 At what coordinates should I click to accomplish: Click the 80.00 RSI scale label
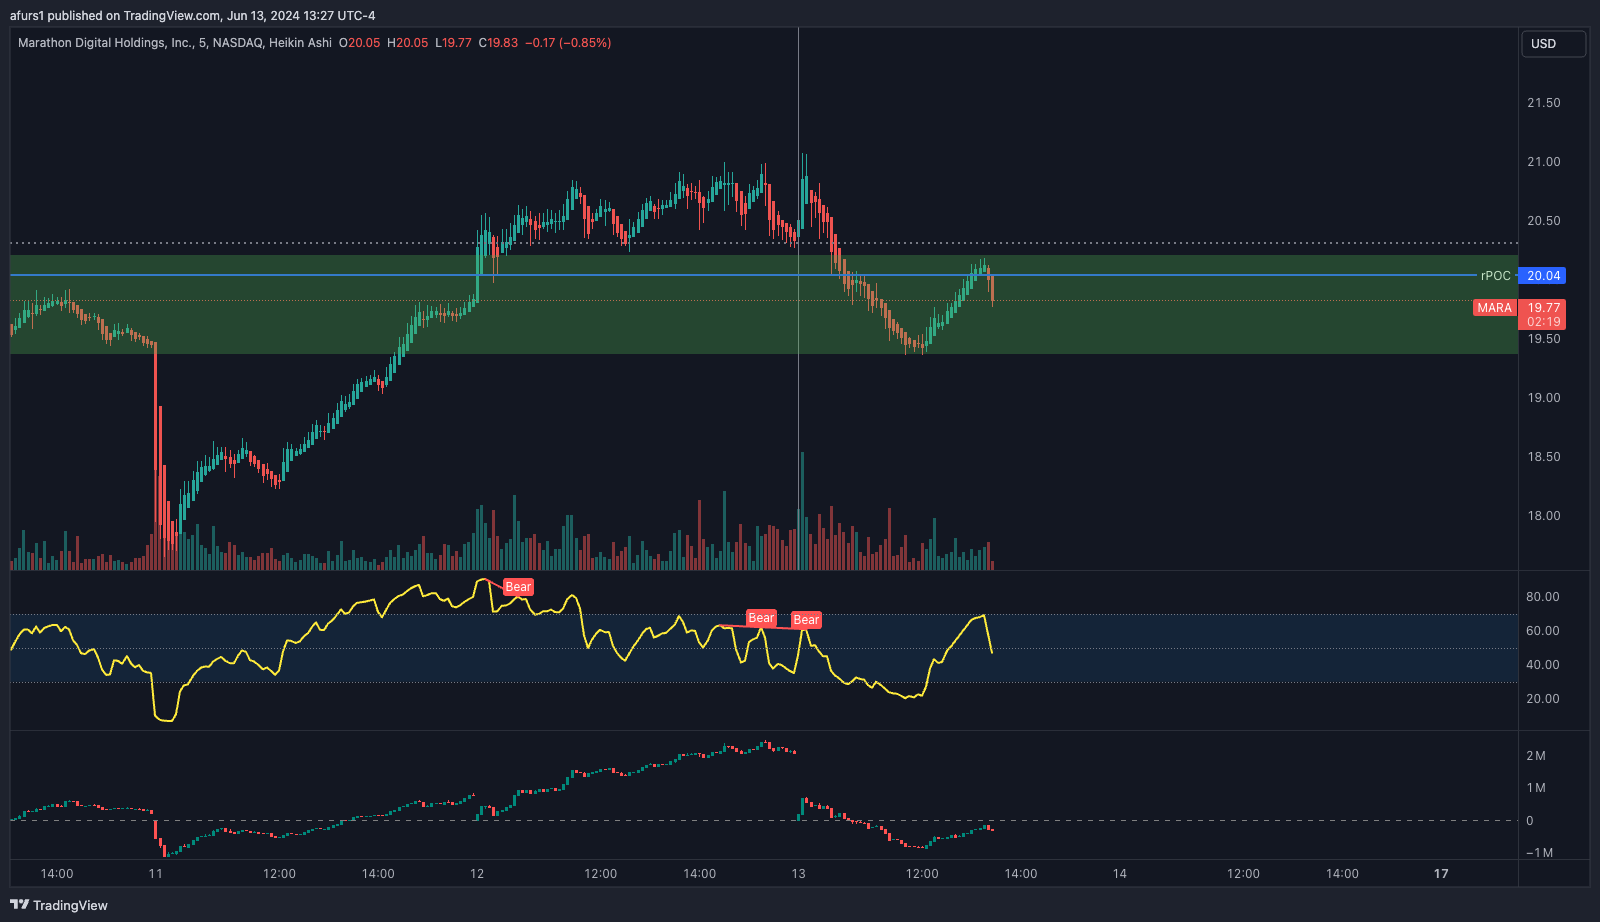1543,597
